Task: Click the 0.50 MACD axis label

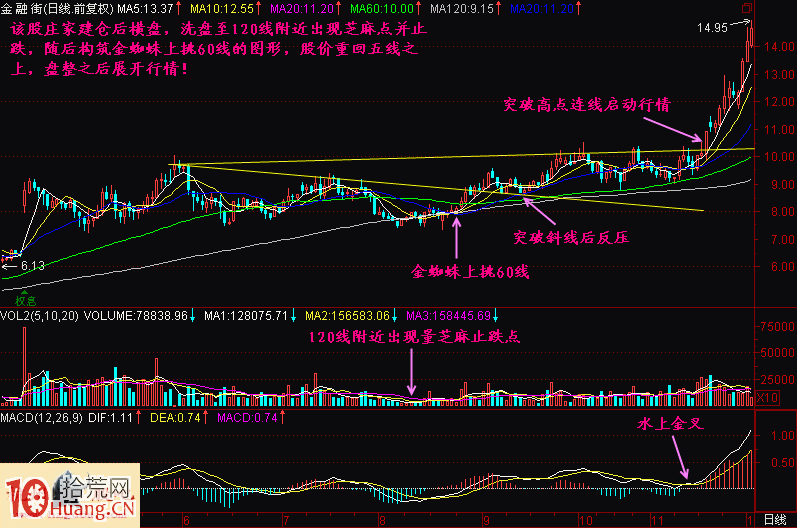Action: (782, 462)
